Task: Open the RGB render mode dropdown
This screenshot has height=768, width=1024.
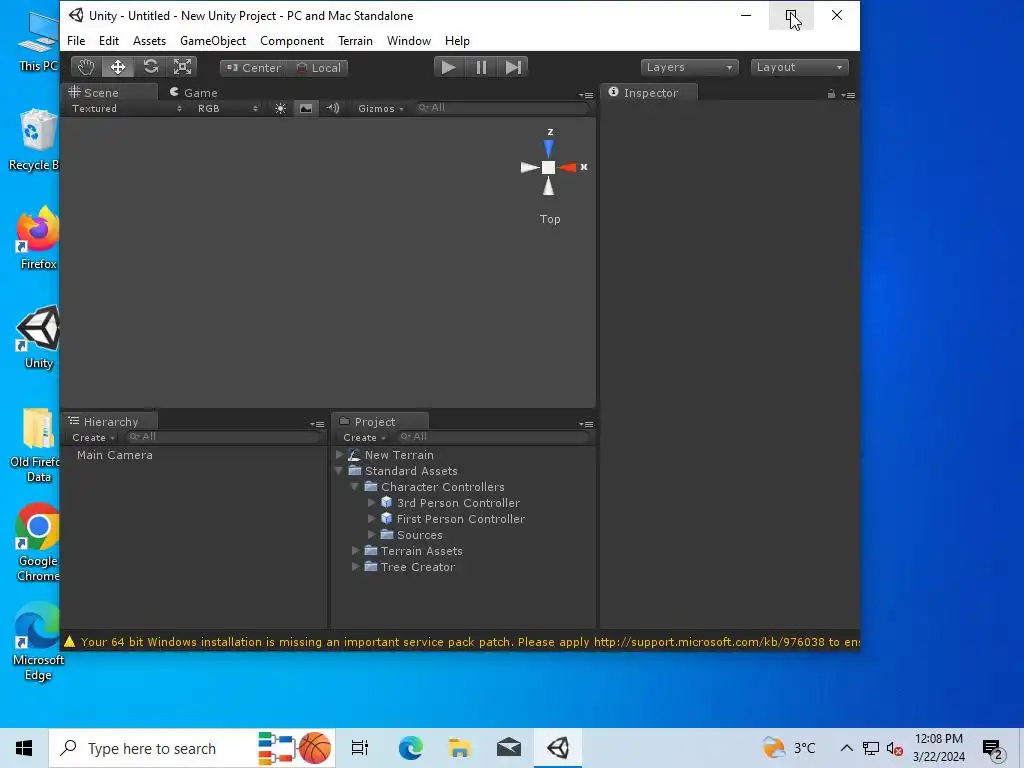Action: point(227,108)
